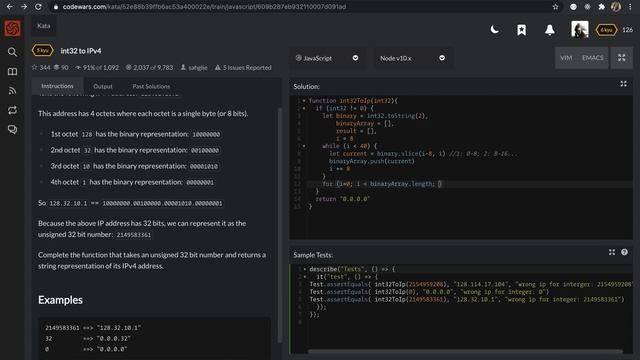Open the docs book icon in the sidebar
Screen dimensions: 640x360
[12, 71]
